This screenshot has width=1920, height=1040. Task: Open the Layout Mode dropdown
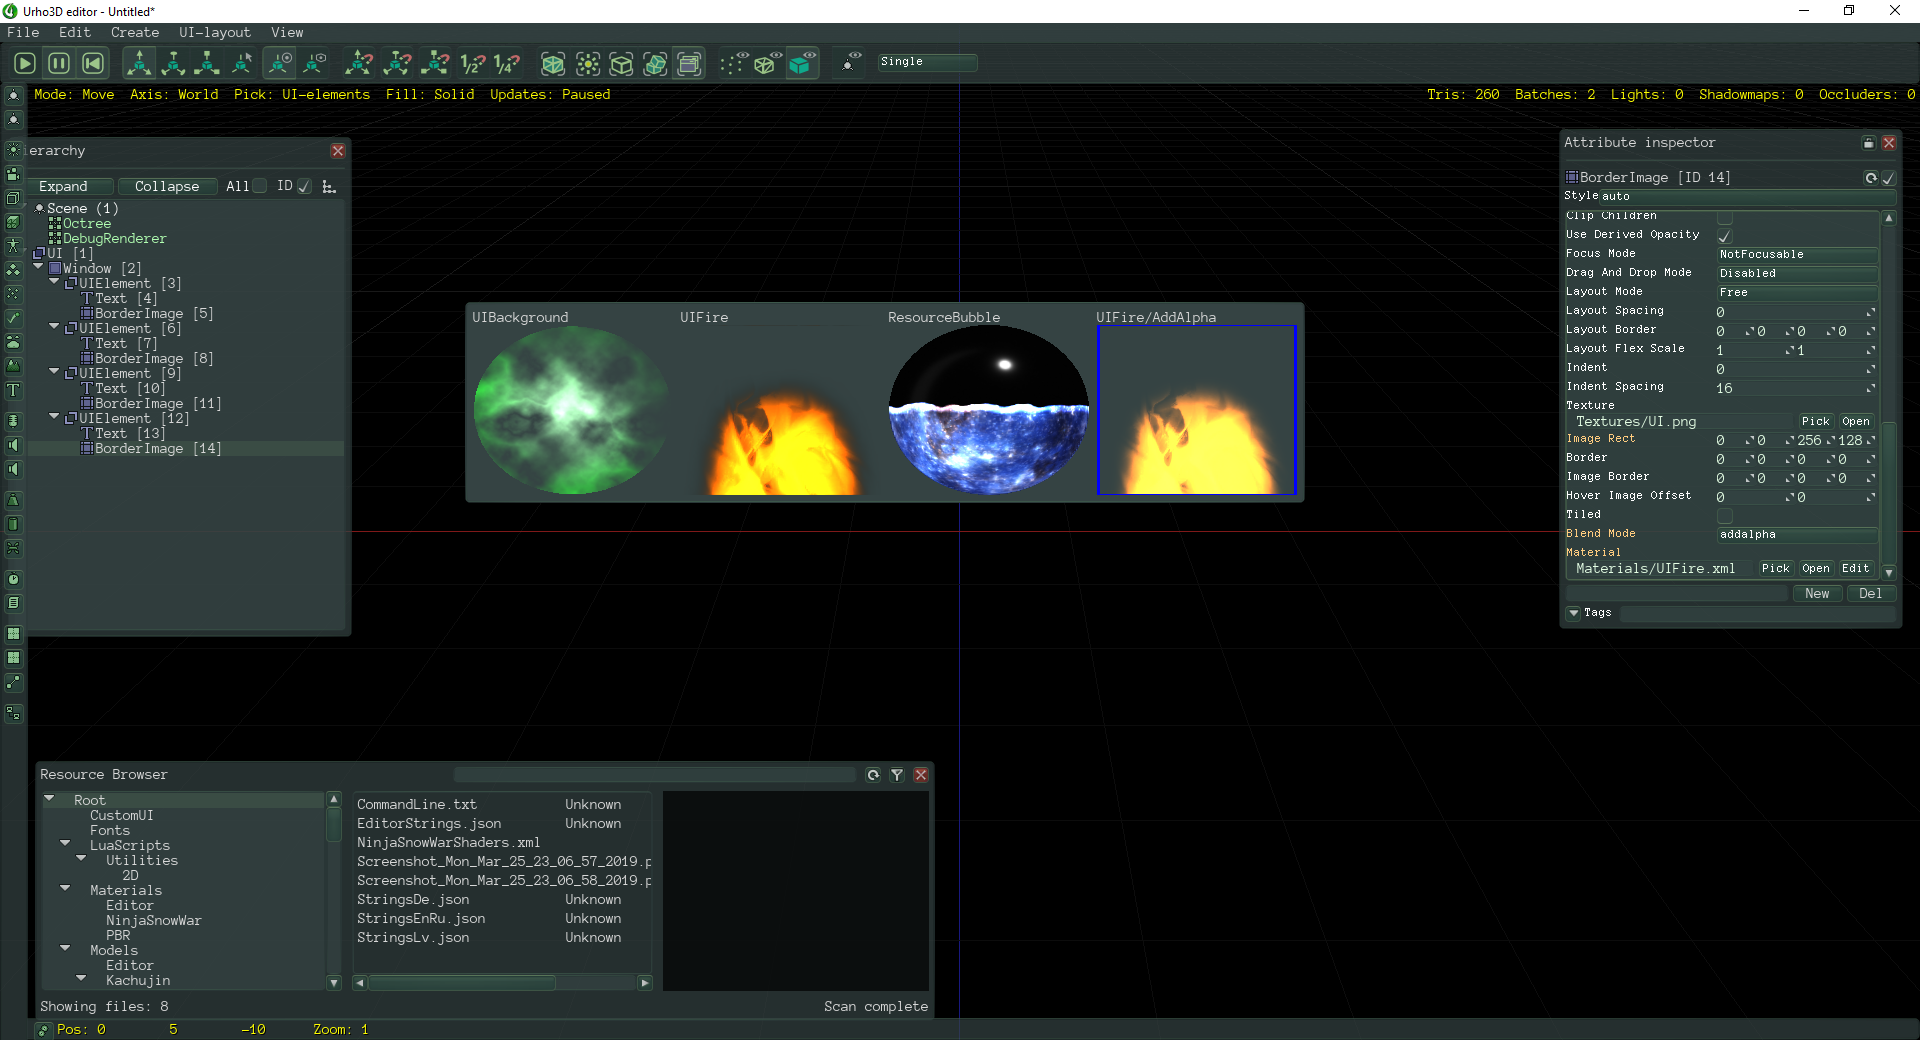pyautogui.click(x=1797, y=293)
